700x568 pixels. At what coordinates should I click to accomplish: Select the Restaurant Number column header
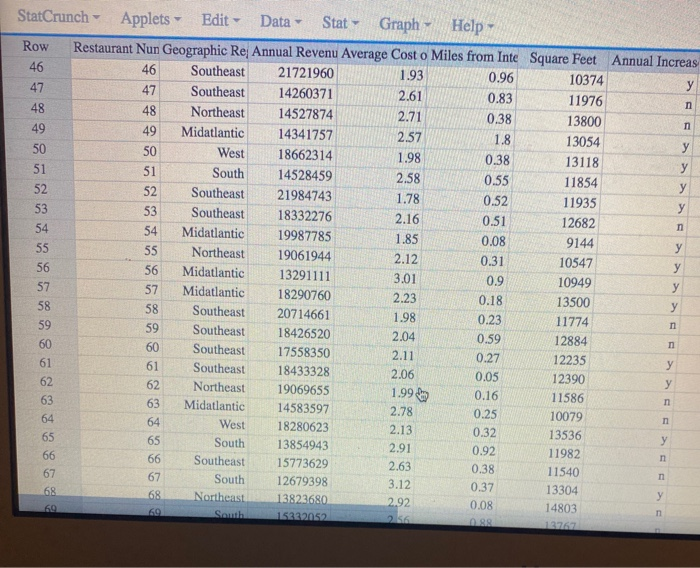116,48
